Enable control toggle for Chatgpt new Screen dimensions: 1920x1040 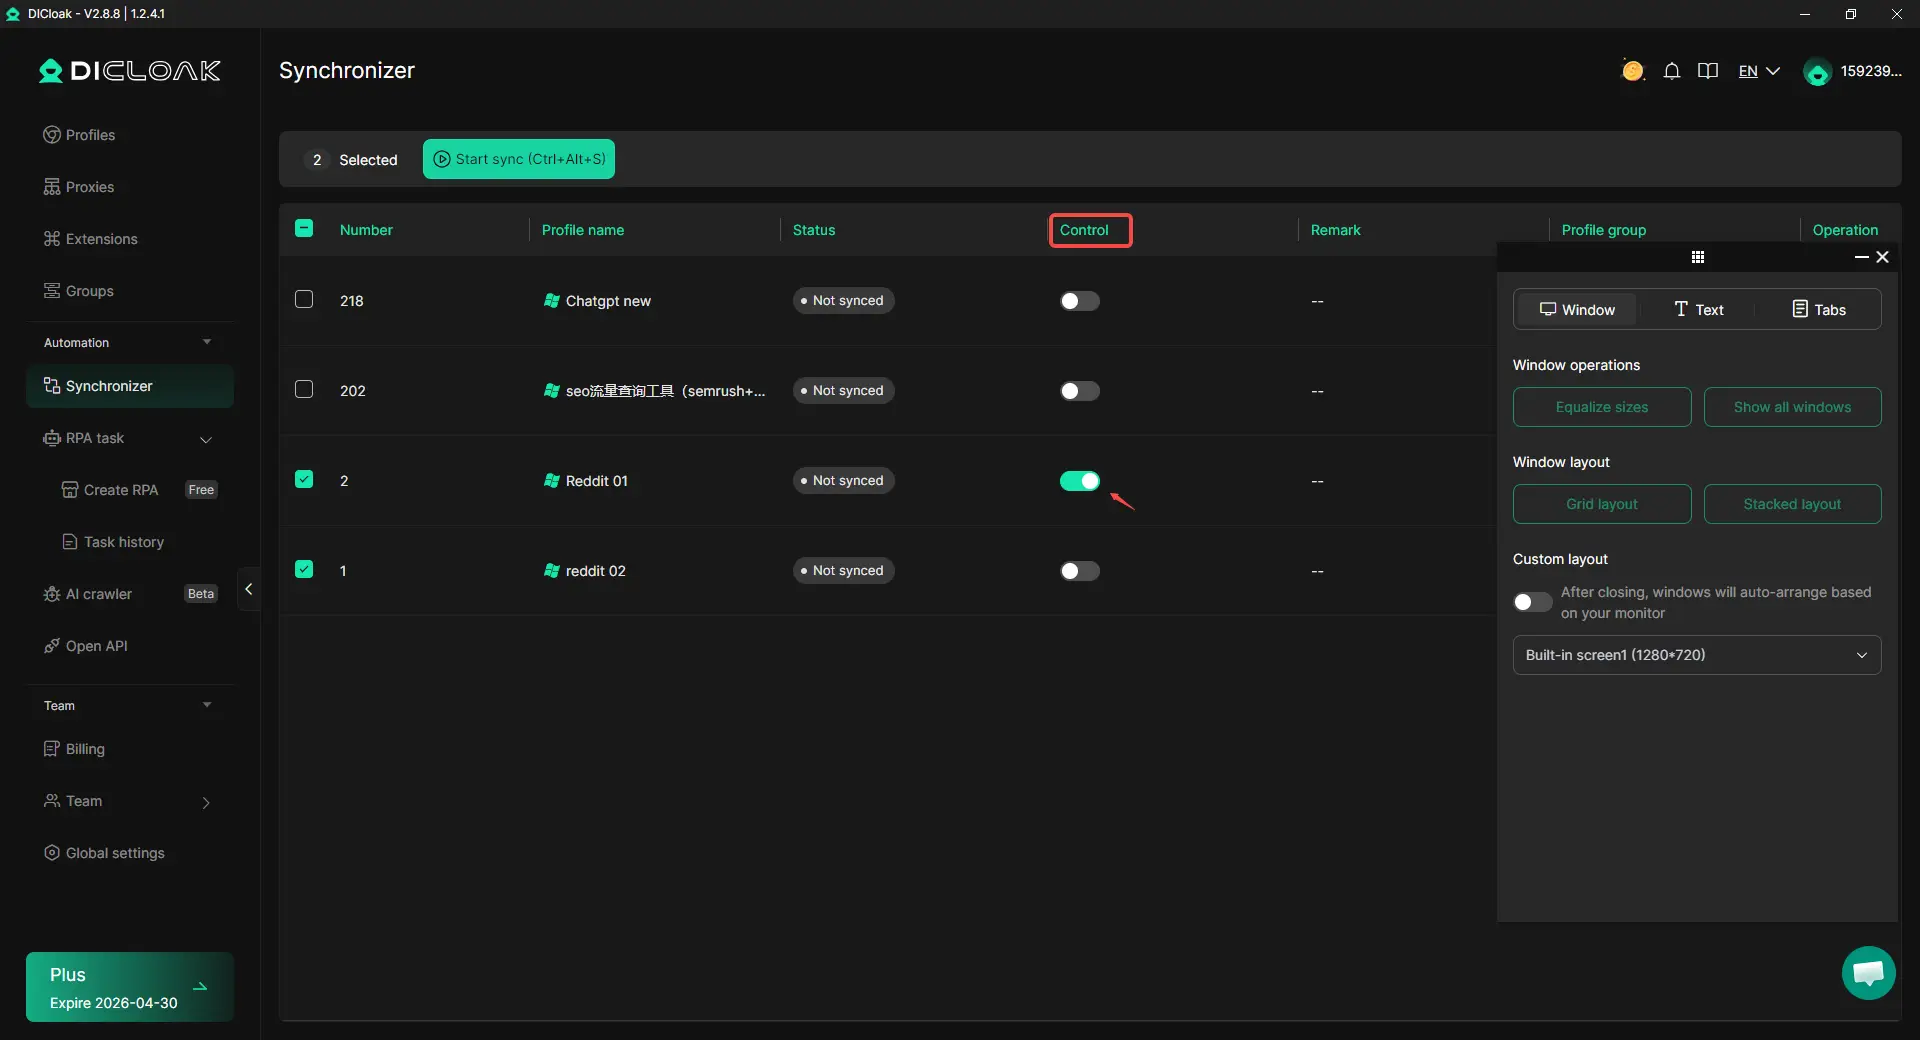[1079, 301]
